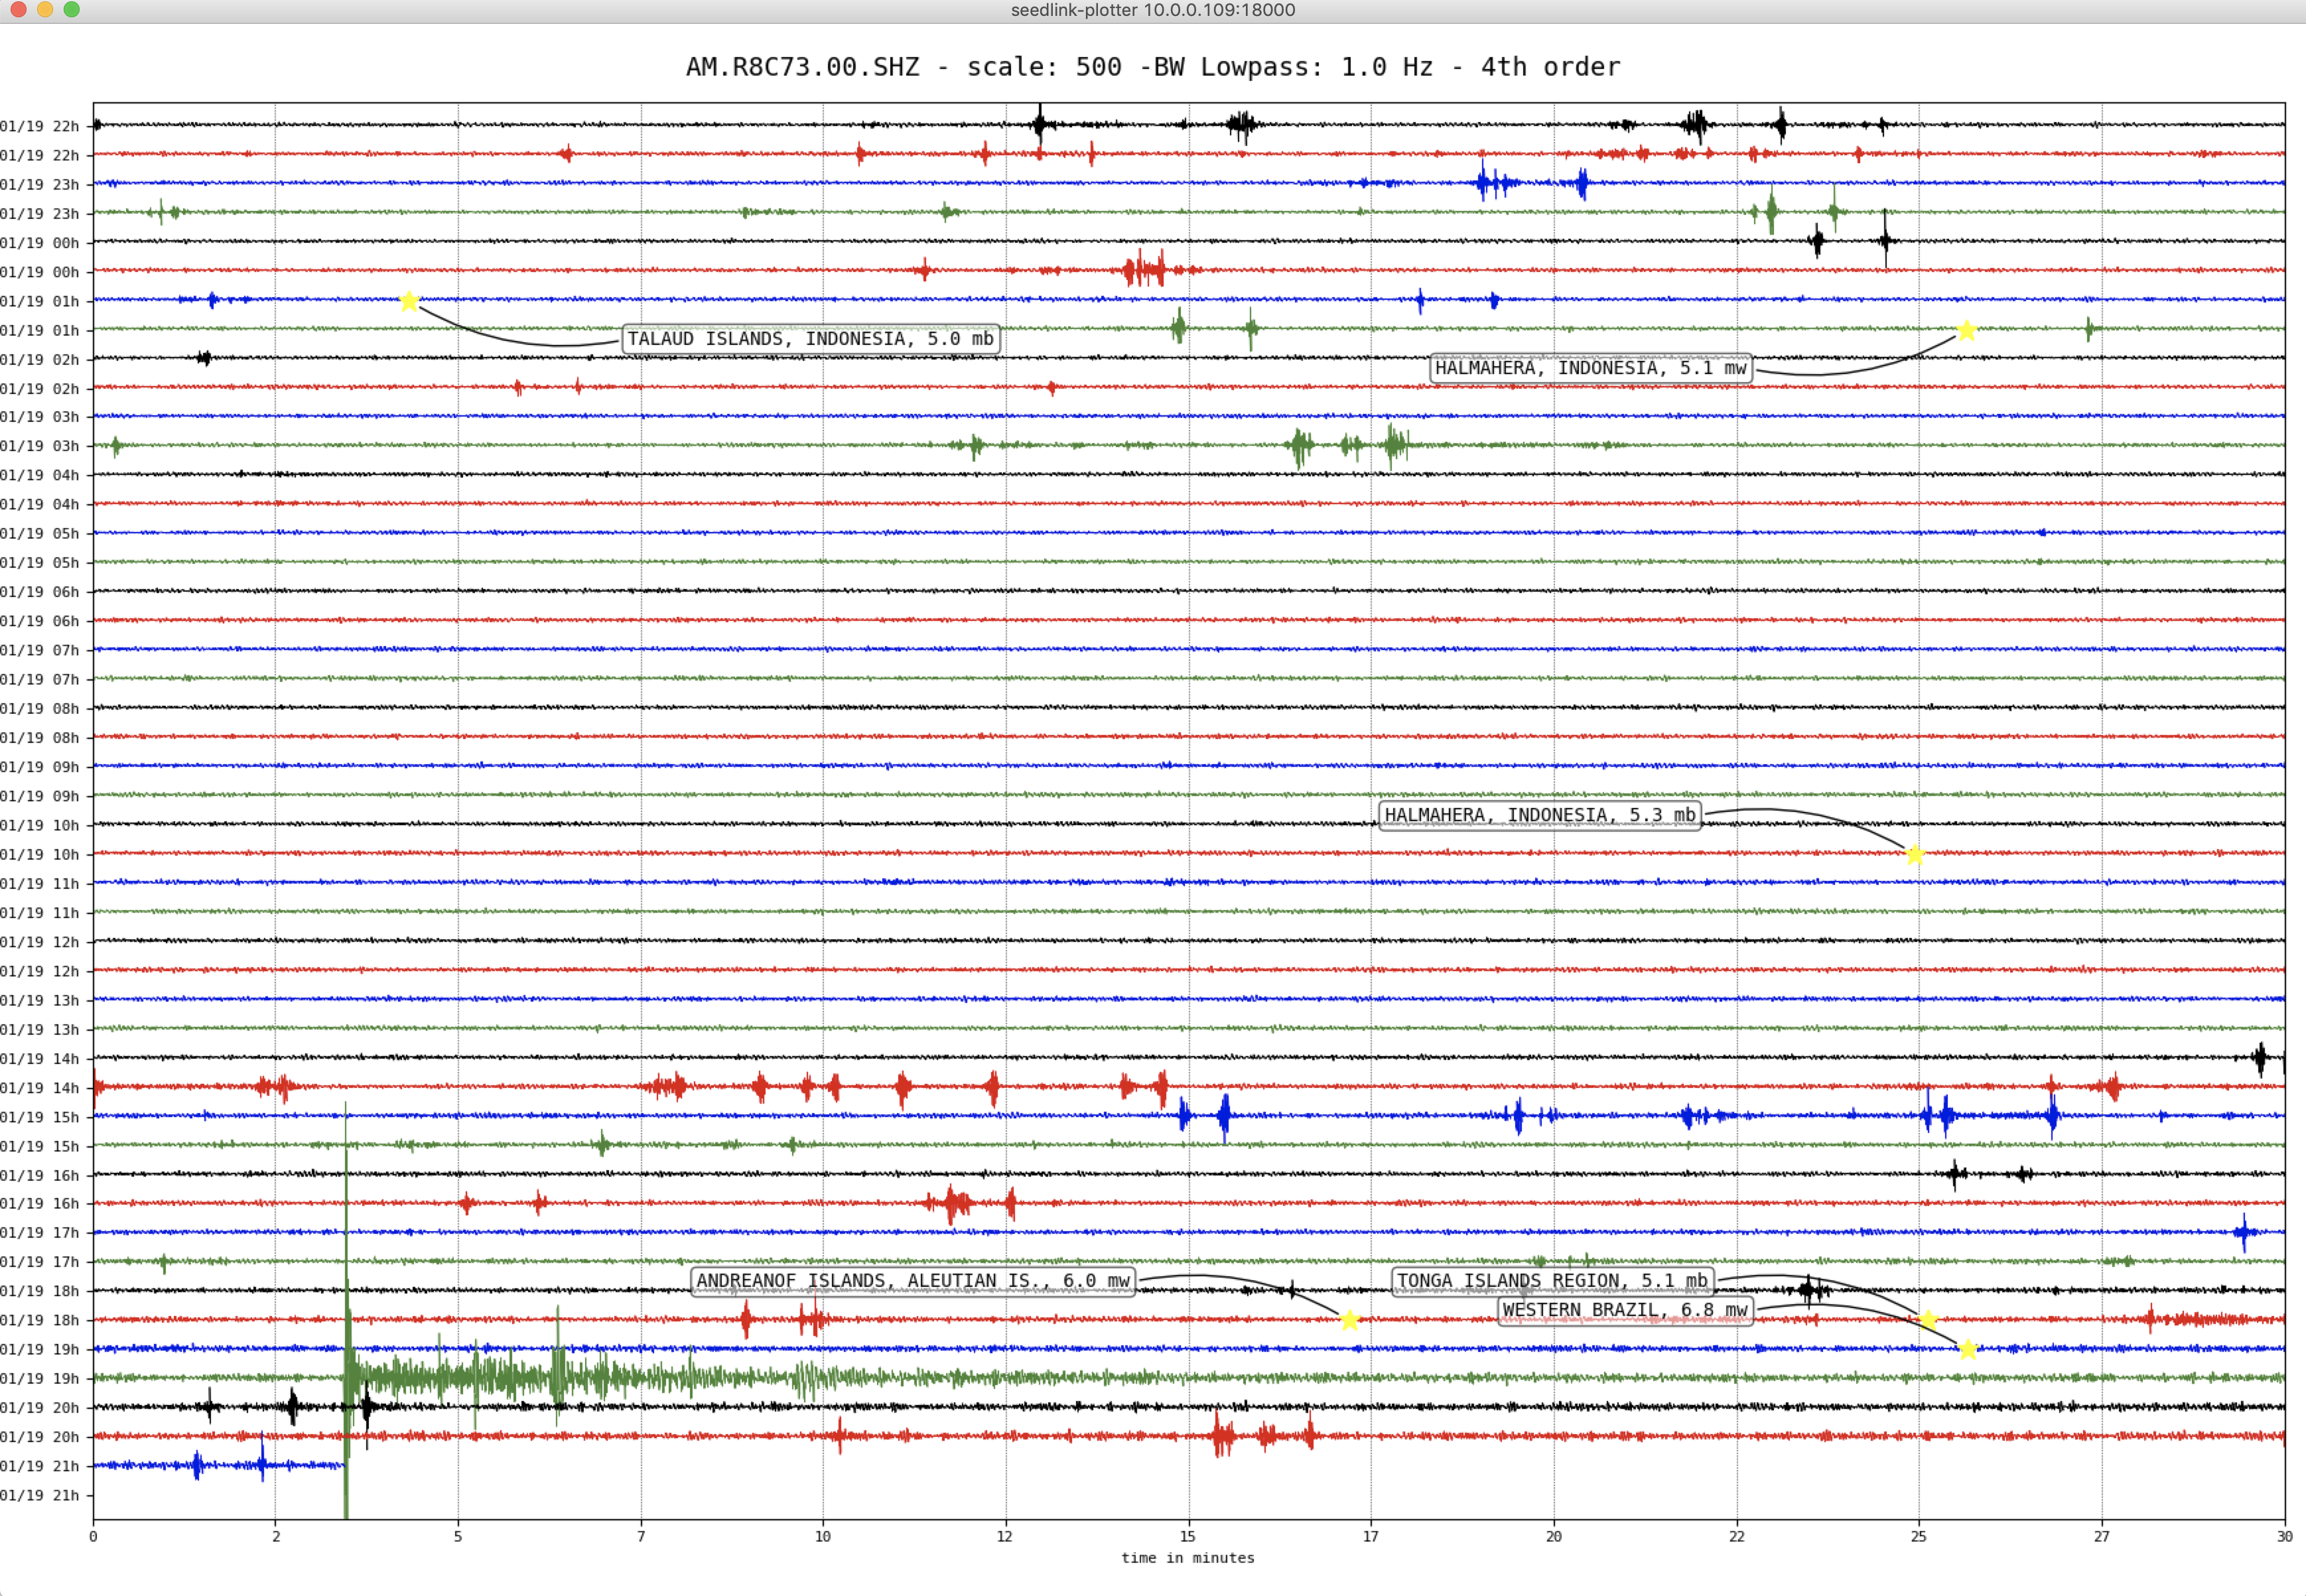Click the x-axis tick label 25

1919,1537
